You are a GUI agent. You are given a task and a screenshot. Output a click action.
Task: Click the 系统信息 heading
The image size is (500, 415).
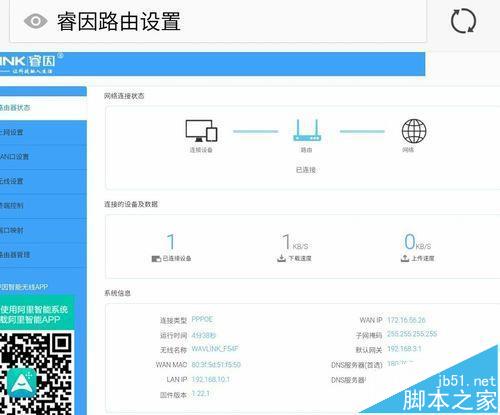point(117,293)
